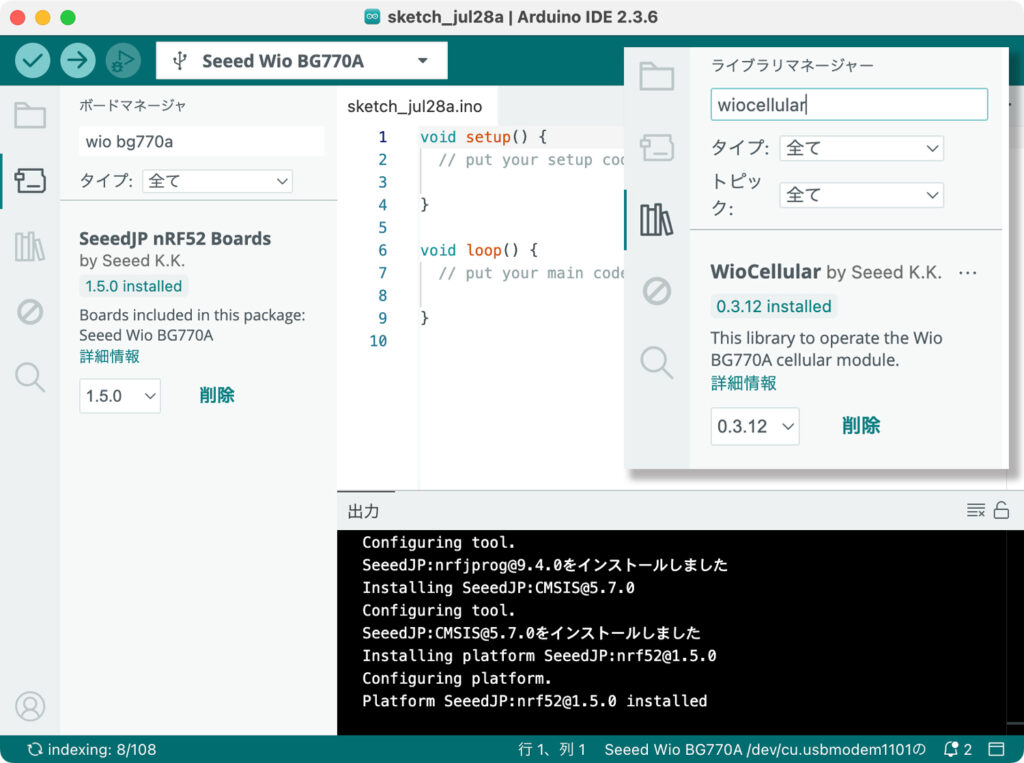Viewport: 1024px width, 763px height.
Task: Click 0.3.12 installed badge
Action: click(x=774, y=306)
